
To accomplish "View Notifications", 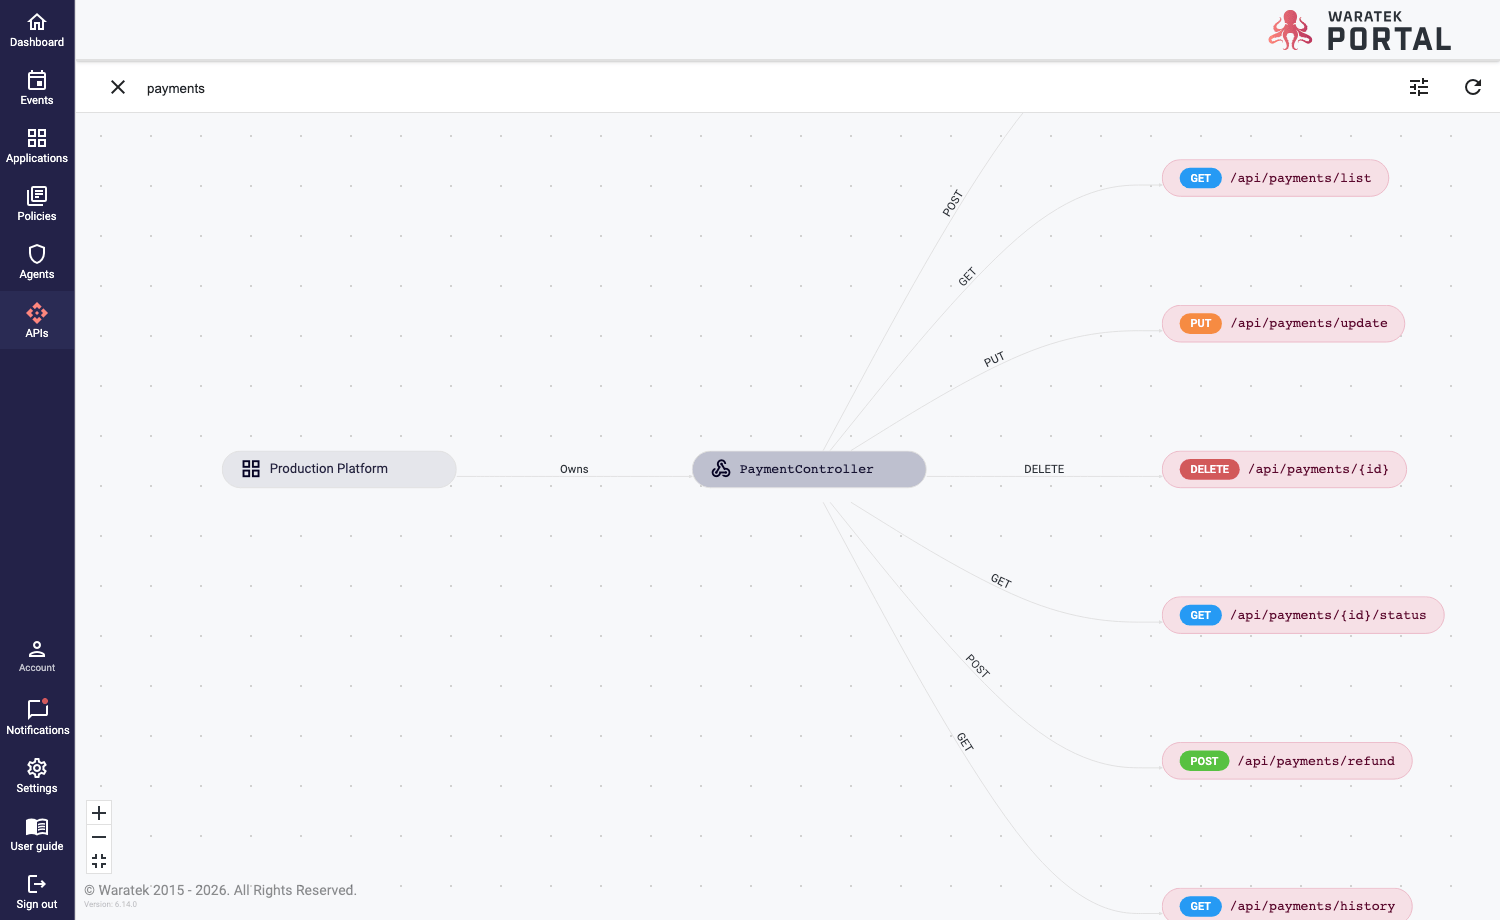I will [37, 717].
